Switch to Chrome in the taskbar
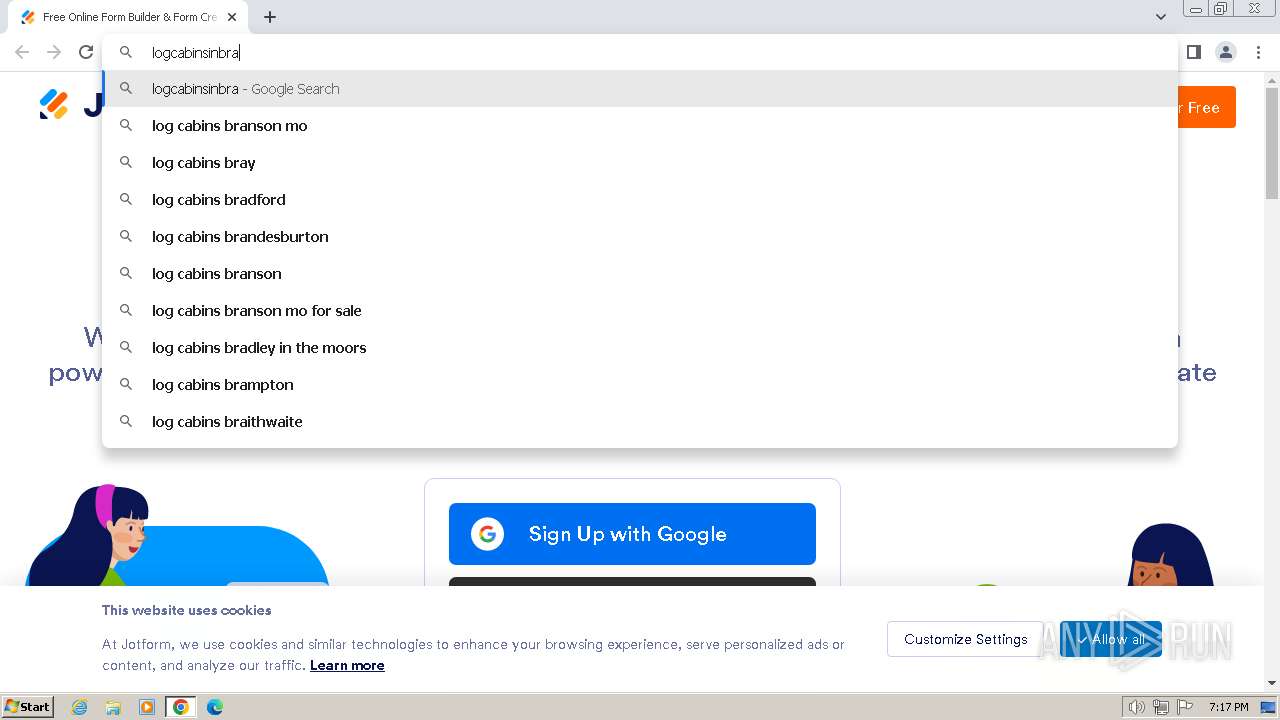 click(x=181, y=707)
